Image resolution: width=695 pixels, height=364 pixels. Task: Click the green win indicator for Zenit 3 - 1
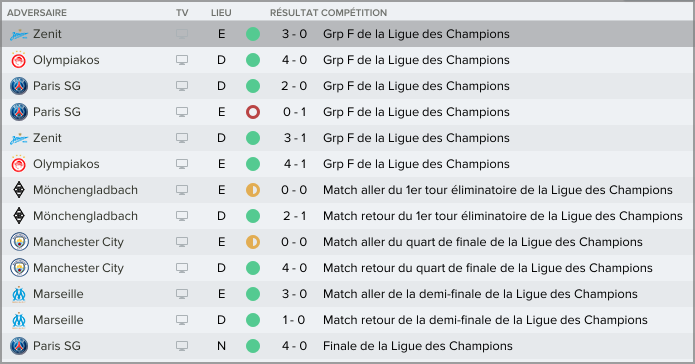point(253,138)
